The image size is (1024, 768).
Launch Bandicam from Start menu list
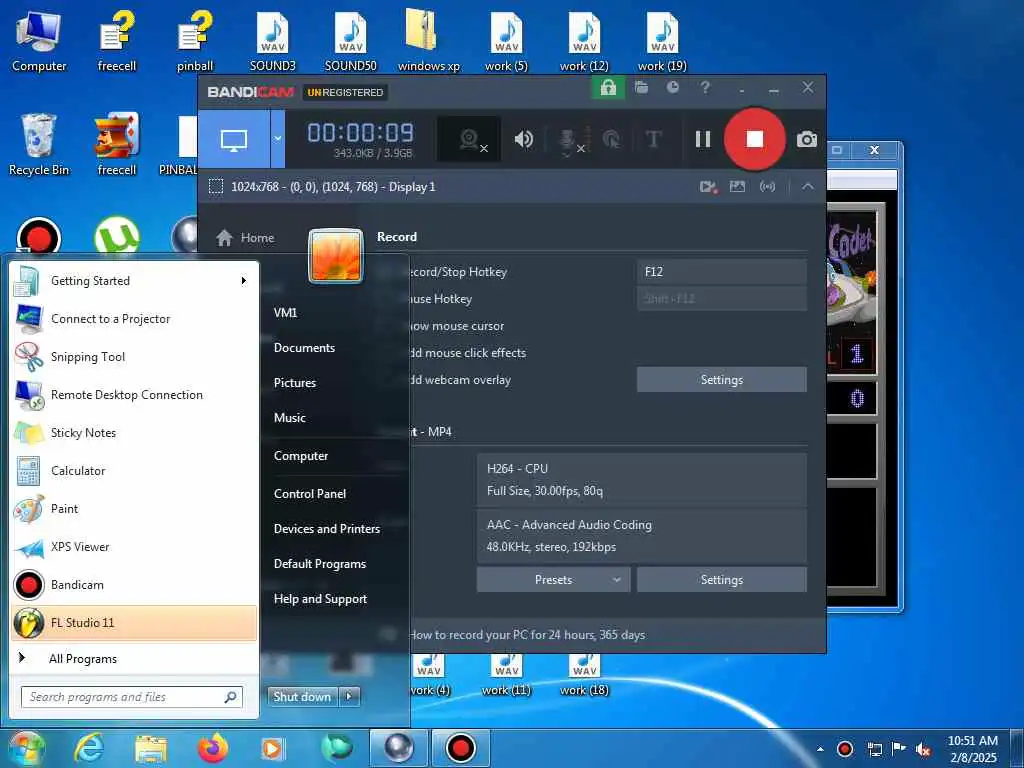pos(134,584)
